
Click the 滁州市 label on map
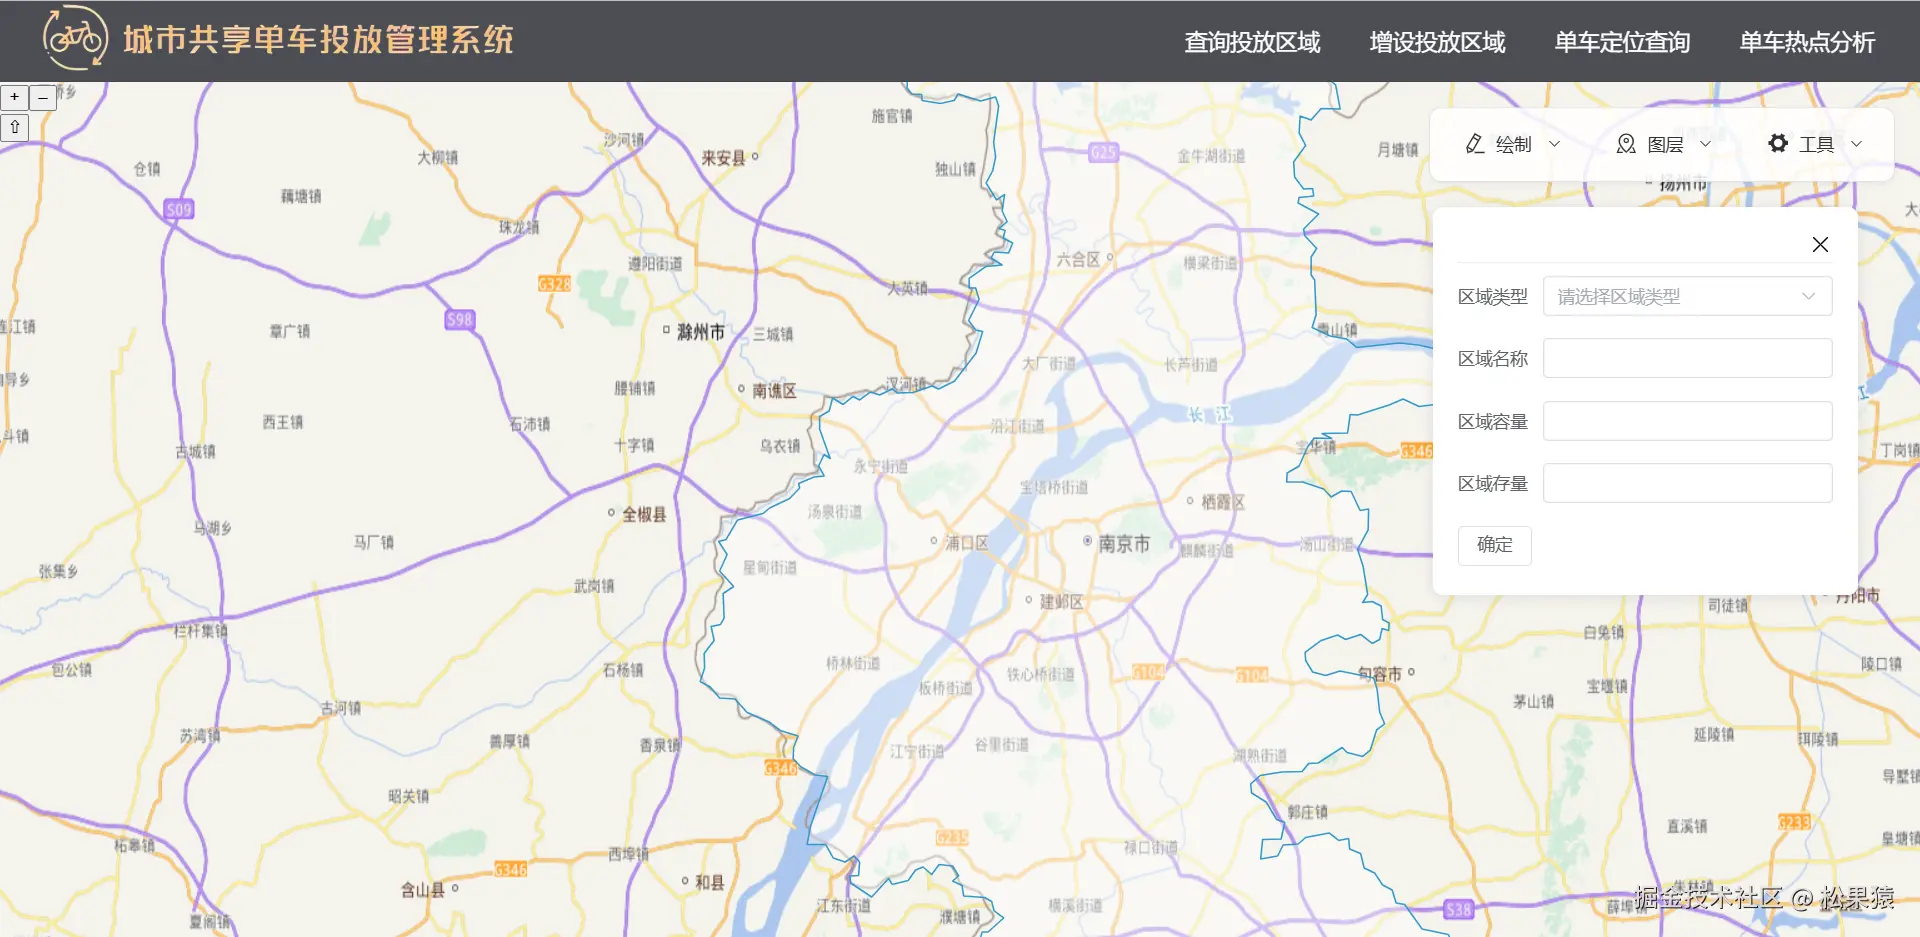[x=700, y=331]
